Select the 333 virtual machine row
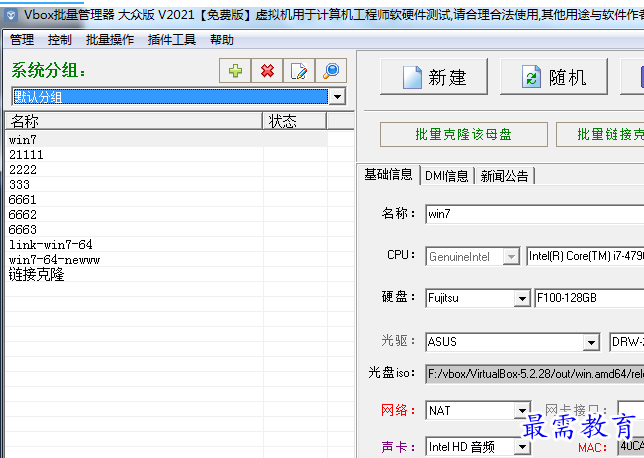The height and width of the screenshot is (458, 644). [166, 184]
